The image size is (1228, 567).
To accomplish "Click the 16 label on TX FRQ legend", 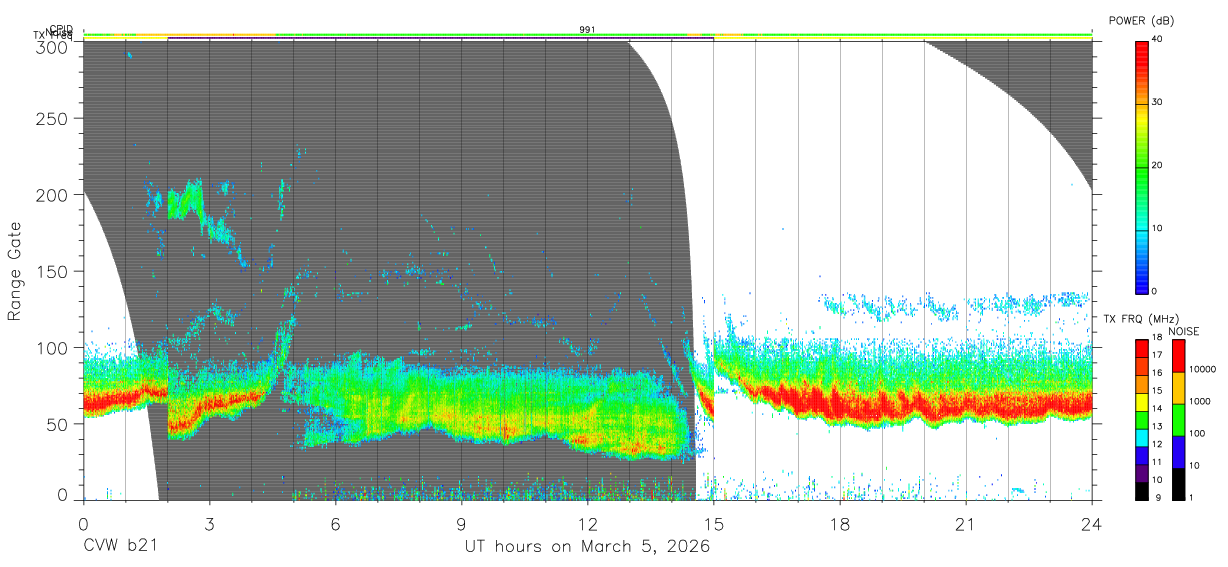I will pos(1157,373).
